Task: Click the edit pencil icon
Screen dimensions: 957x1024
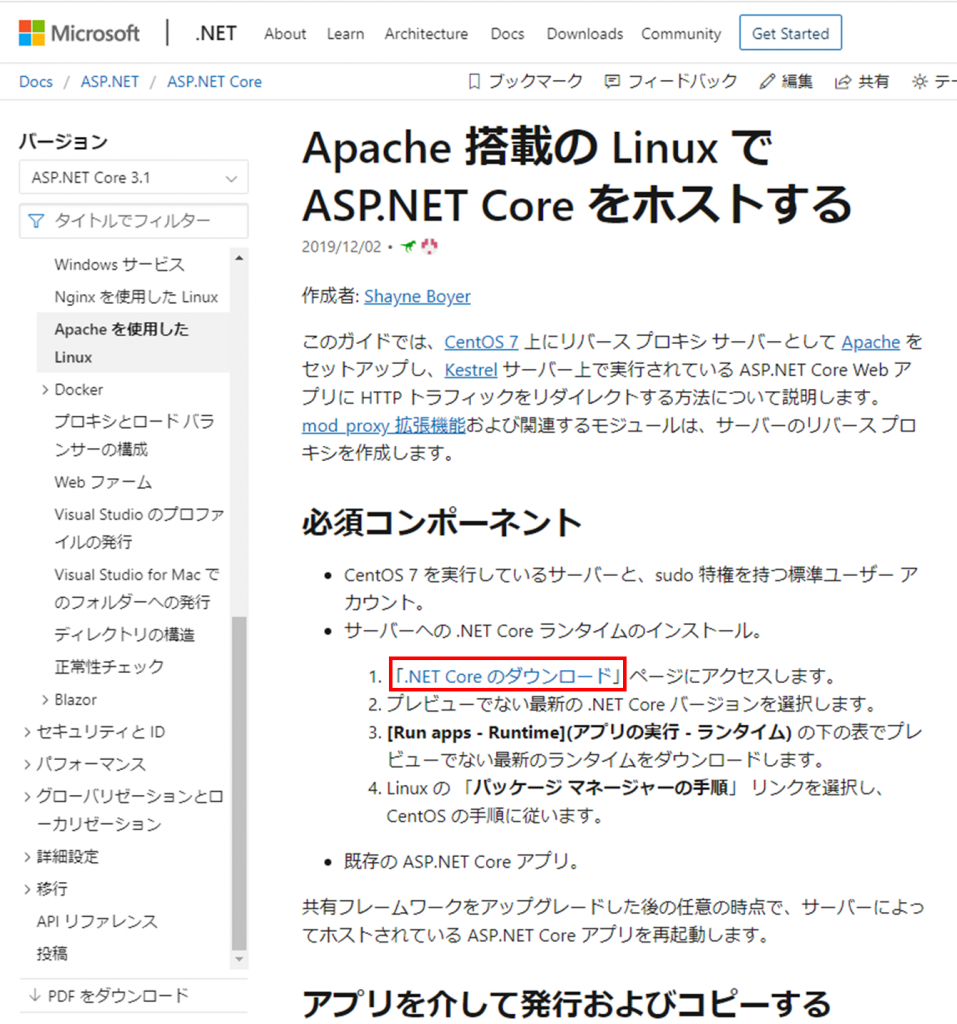Action: 767,82
